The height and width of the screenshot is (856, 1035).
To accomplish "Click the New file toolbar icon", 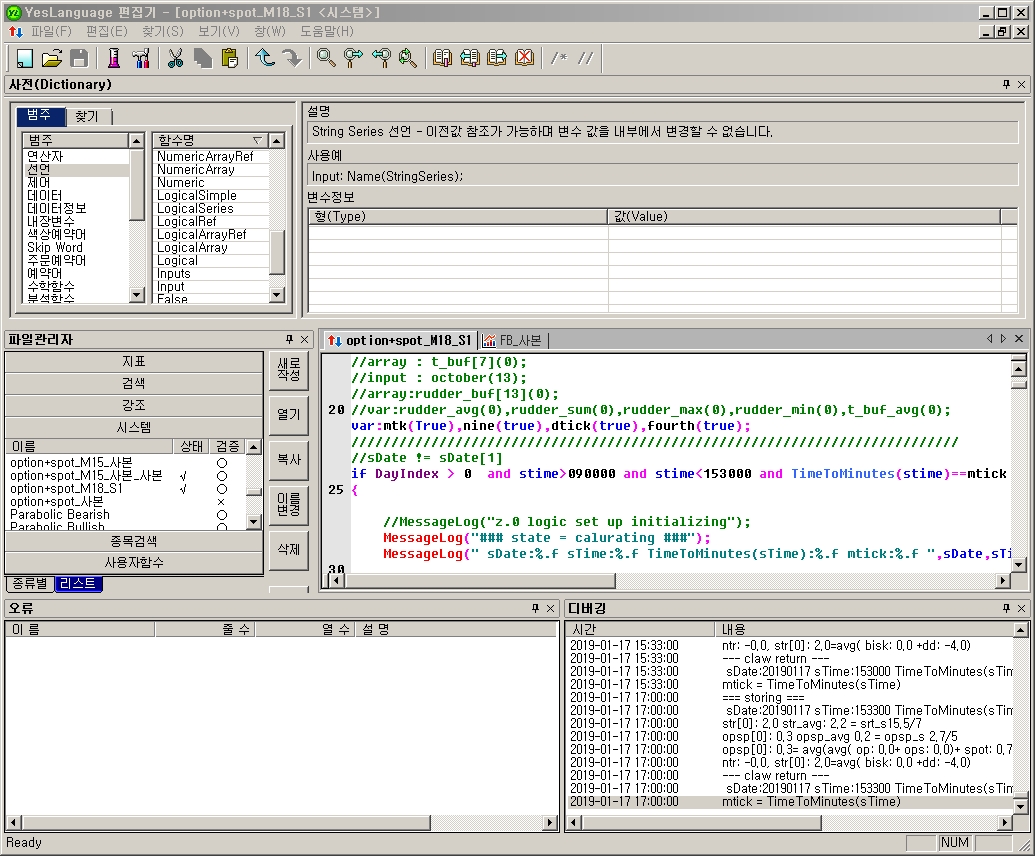I will (25, 58).
